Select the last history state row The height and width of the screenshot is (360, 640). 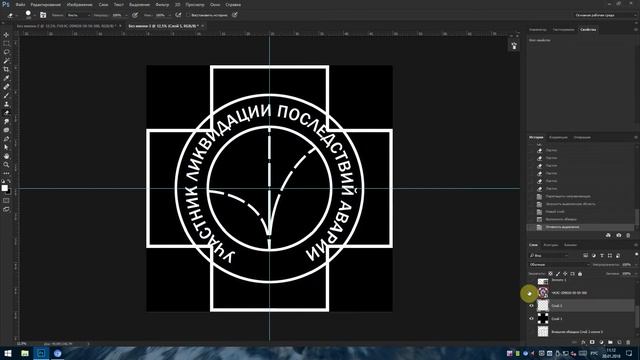tap(580, 227)
